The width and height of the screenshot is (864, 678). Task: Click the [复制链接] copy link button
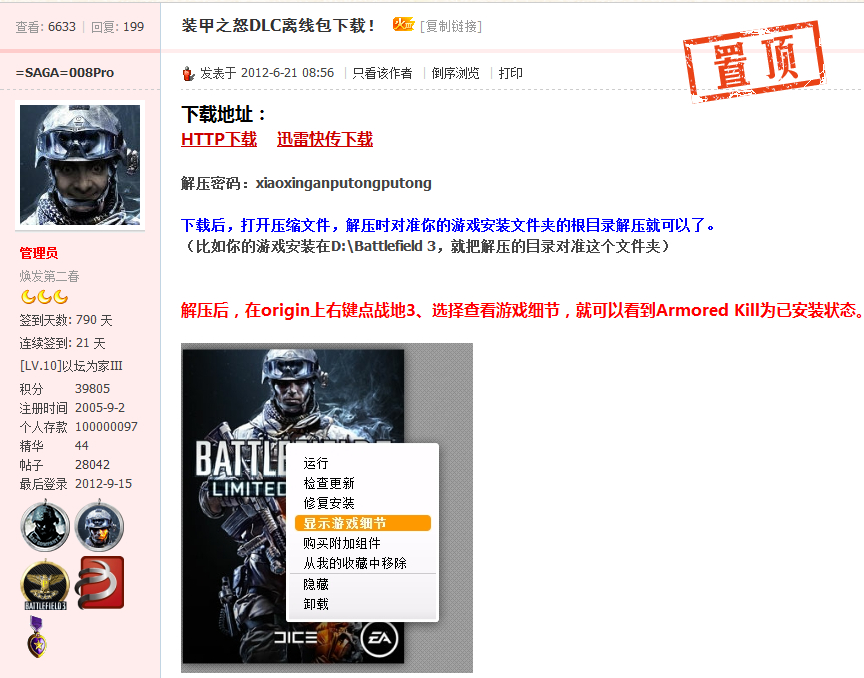451,26
